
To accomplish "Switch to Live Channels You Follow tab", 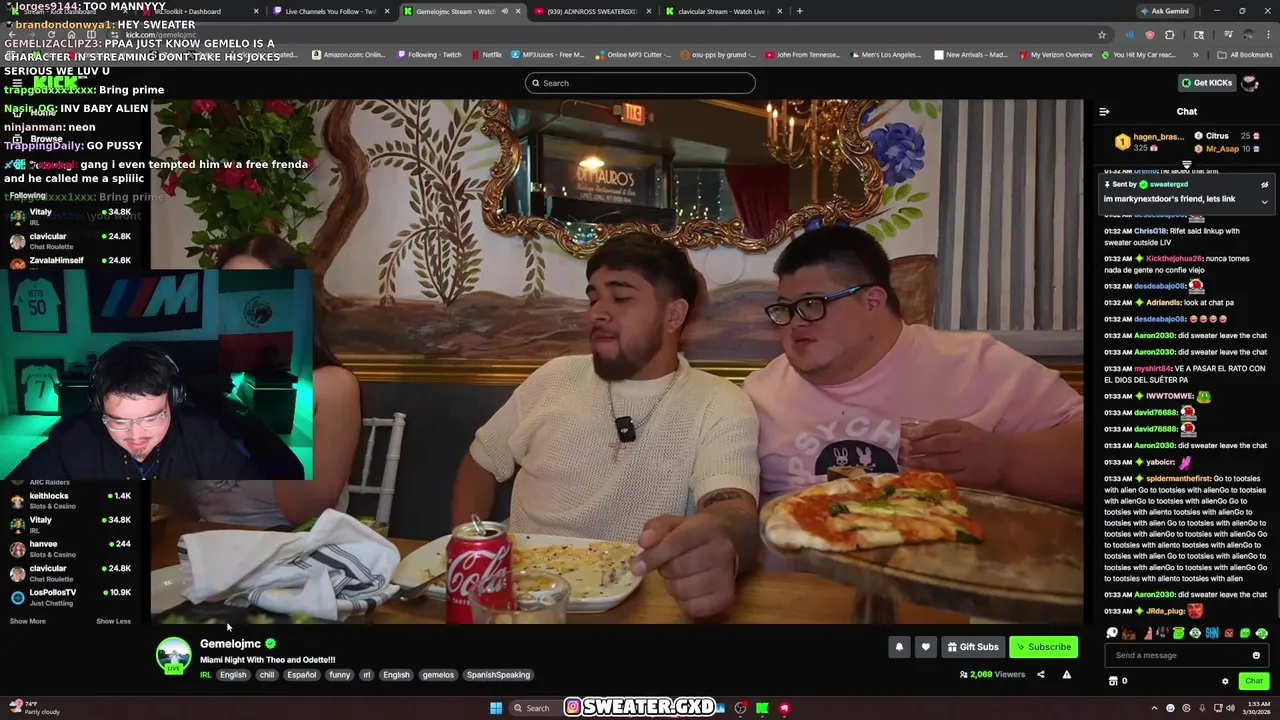I will (330, 11).
